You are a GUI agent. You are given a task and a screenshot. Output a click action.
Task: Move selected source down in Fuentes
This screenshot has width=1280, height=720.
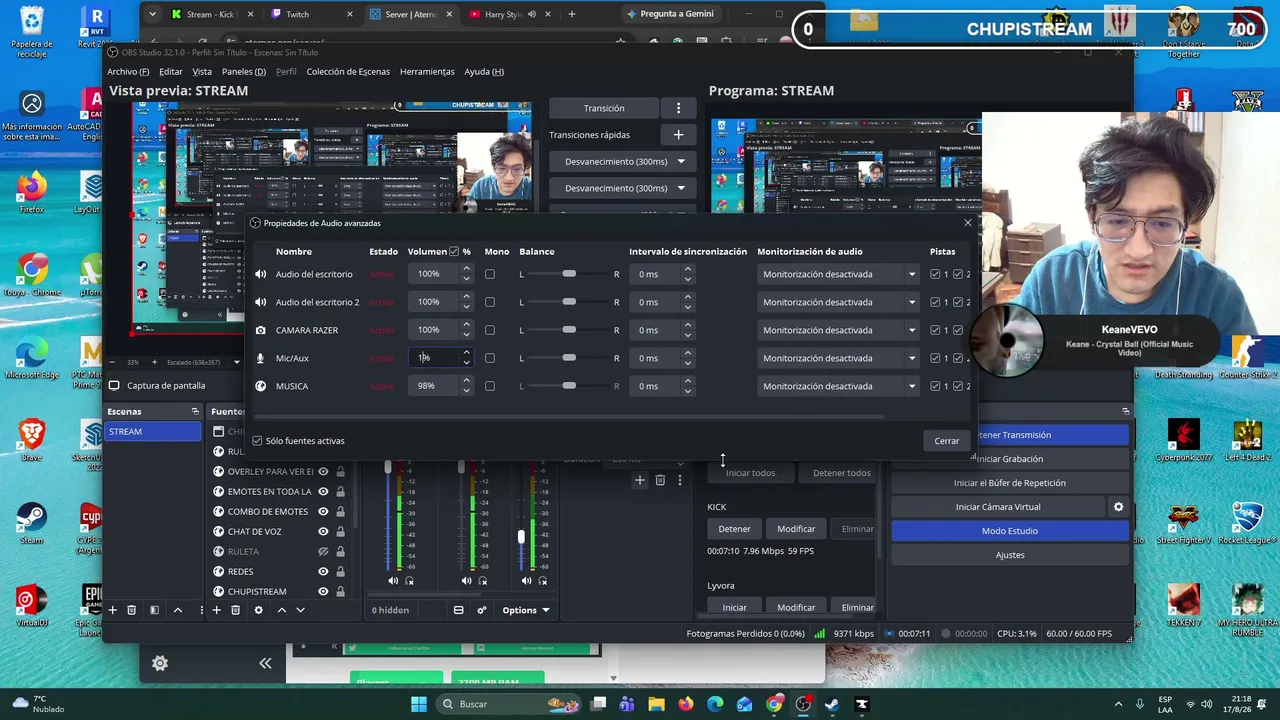click(x=300, y=610)
